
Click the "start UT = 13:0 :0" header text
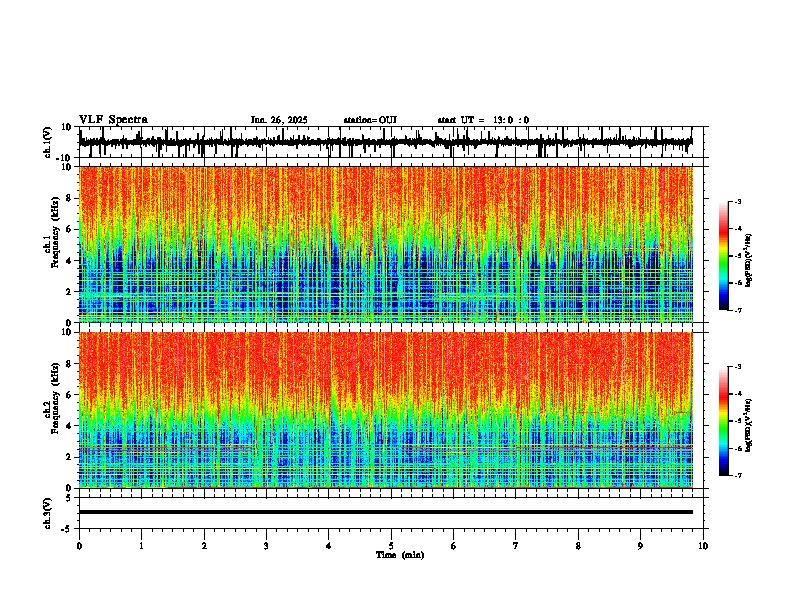point(483,120)
